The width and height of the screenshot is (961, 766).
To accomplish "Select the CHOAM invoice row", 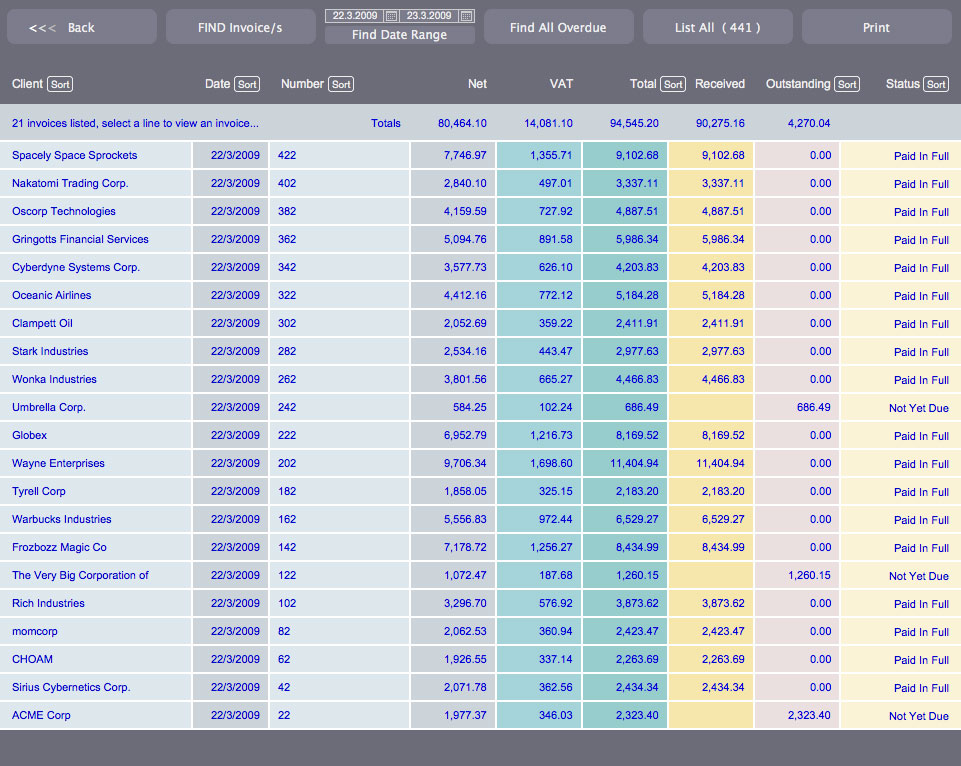I will pos(480,660).
